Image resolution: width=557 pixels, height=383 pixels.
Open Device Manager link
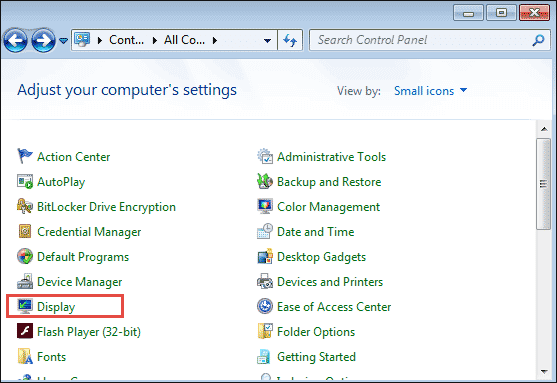80,282
